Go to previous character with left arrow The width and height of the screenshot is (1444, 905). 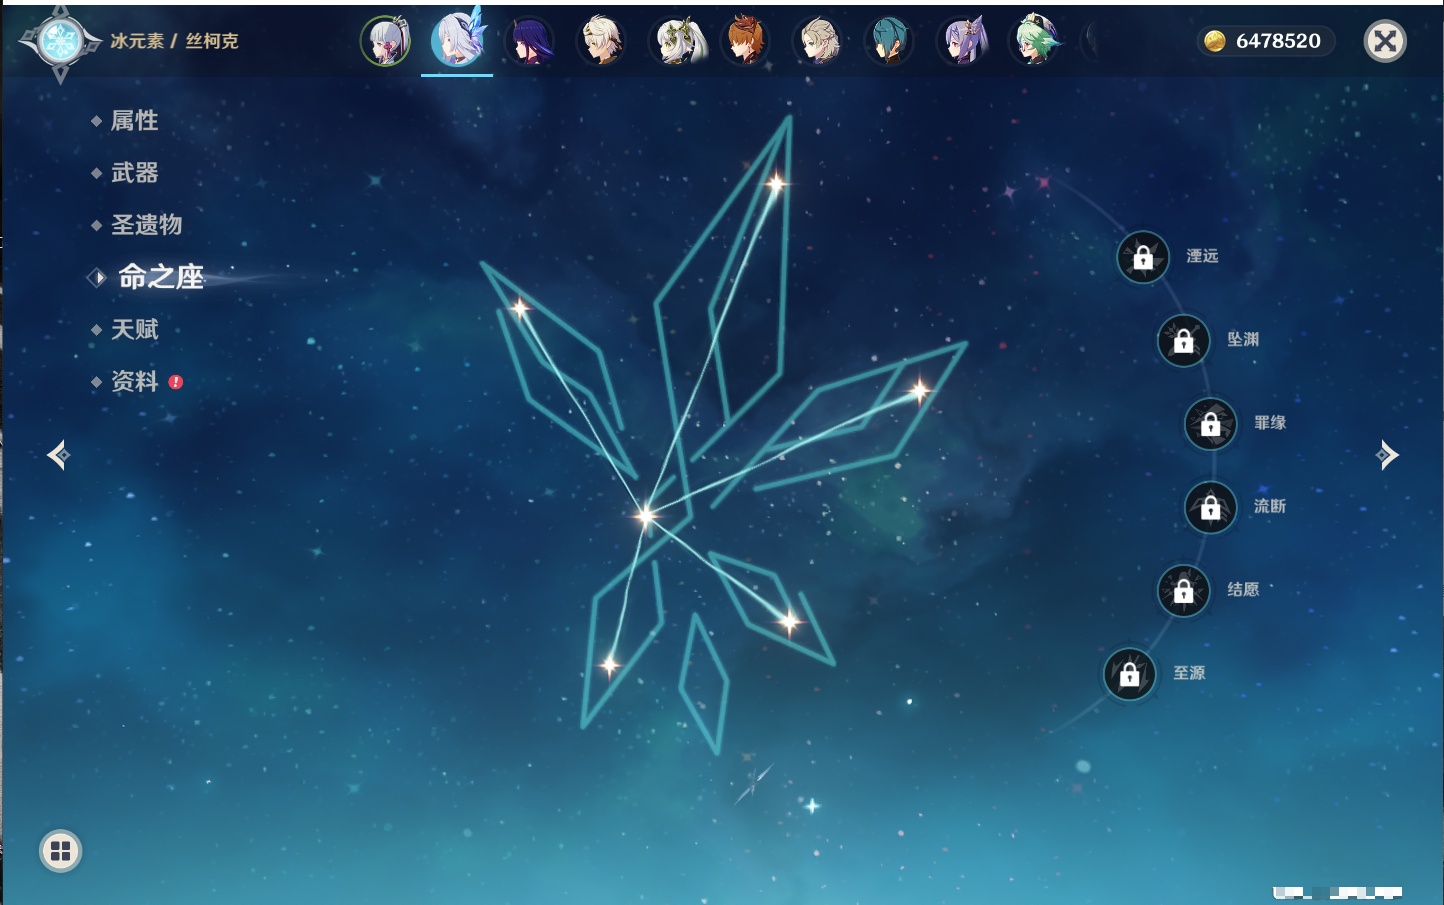point(58,455)
